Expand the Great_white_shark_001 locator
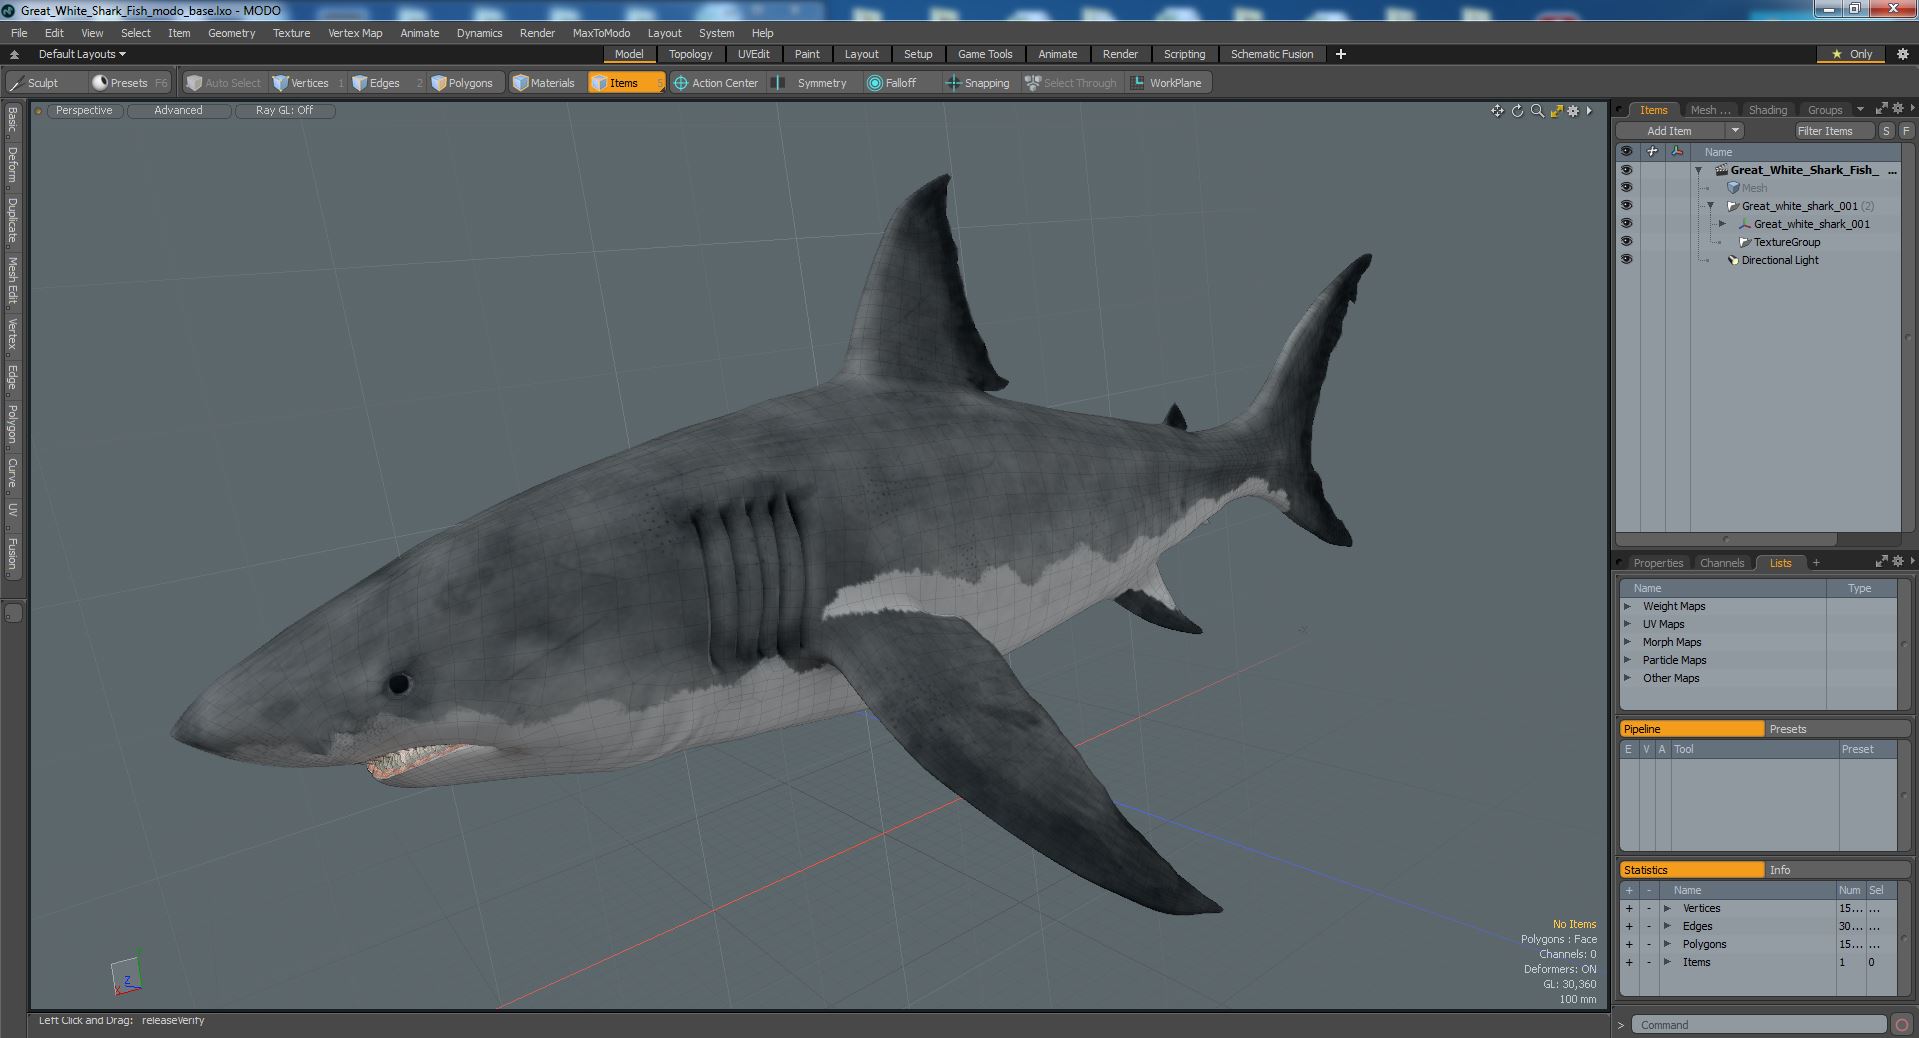 click(1722, 224)
